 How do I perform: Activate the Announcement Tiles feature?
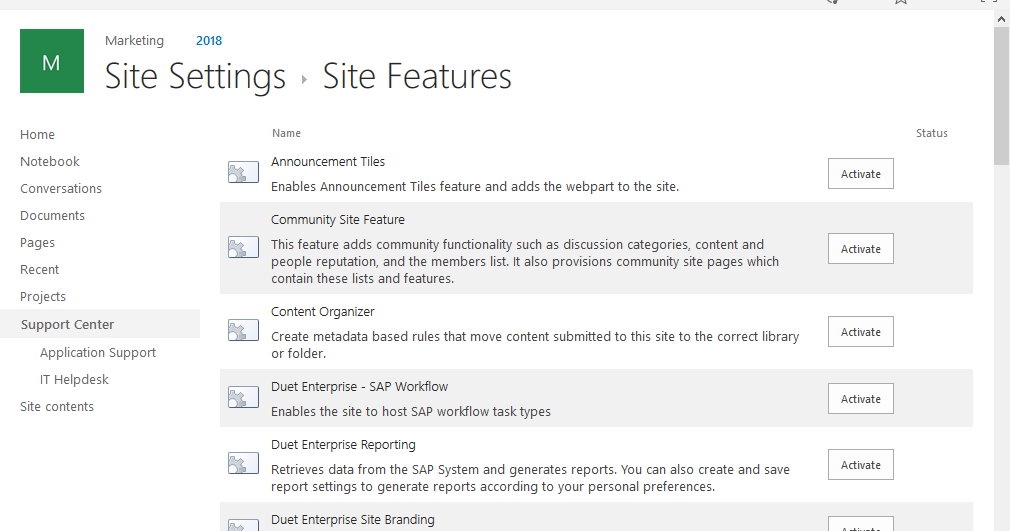[x=860, y=174]
